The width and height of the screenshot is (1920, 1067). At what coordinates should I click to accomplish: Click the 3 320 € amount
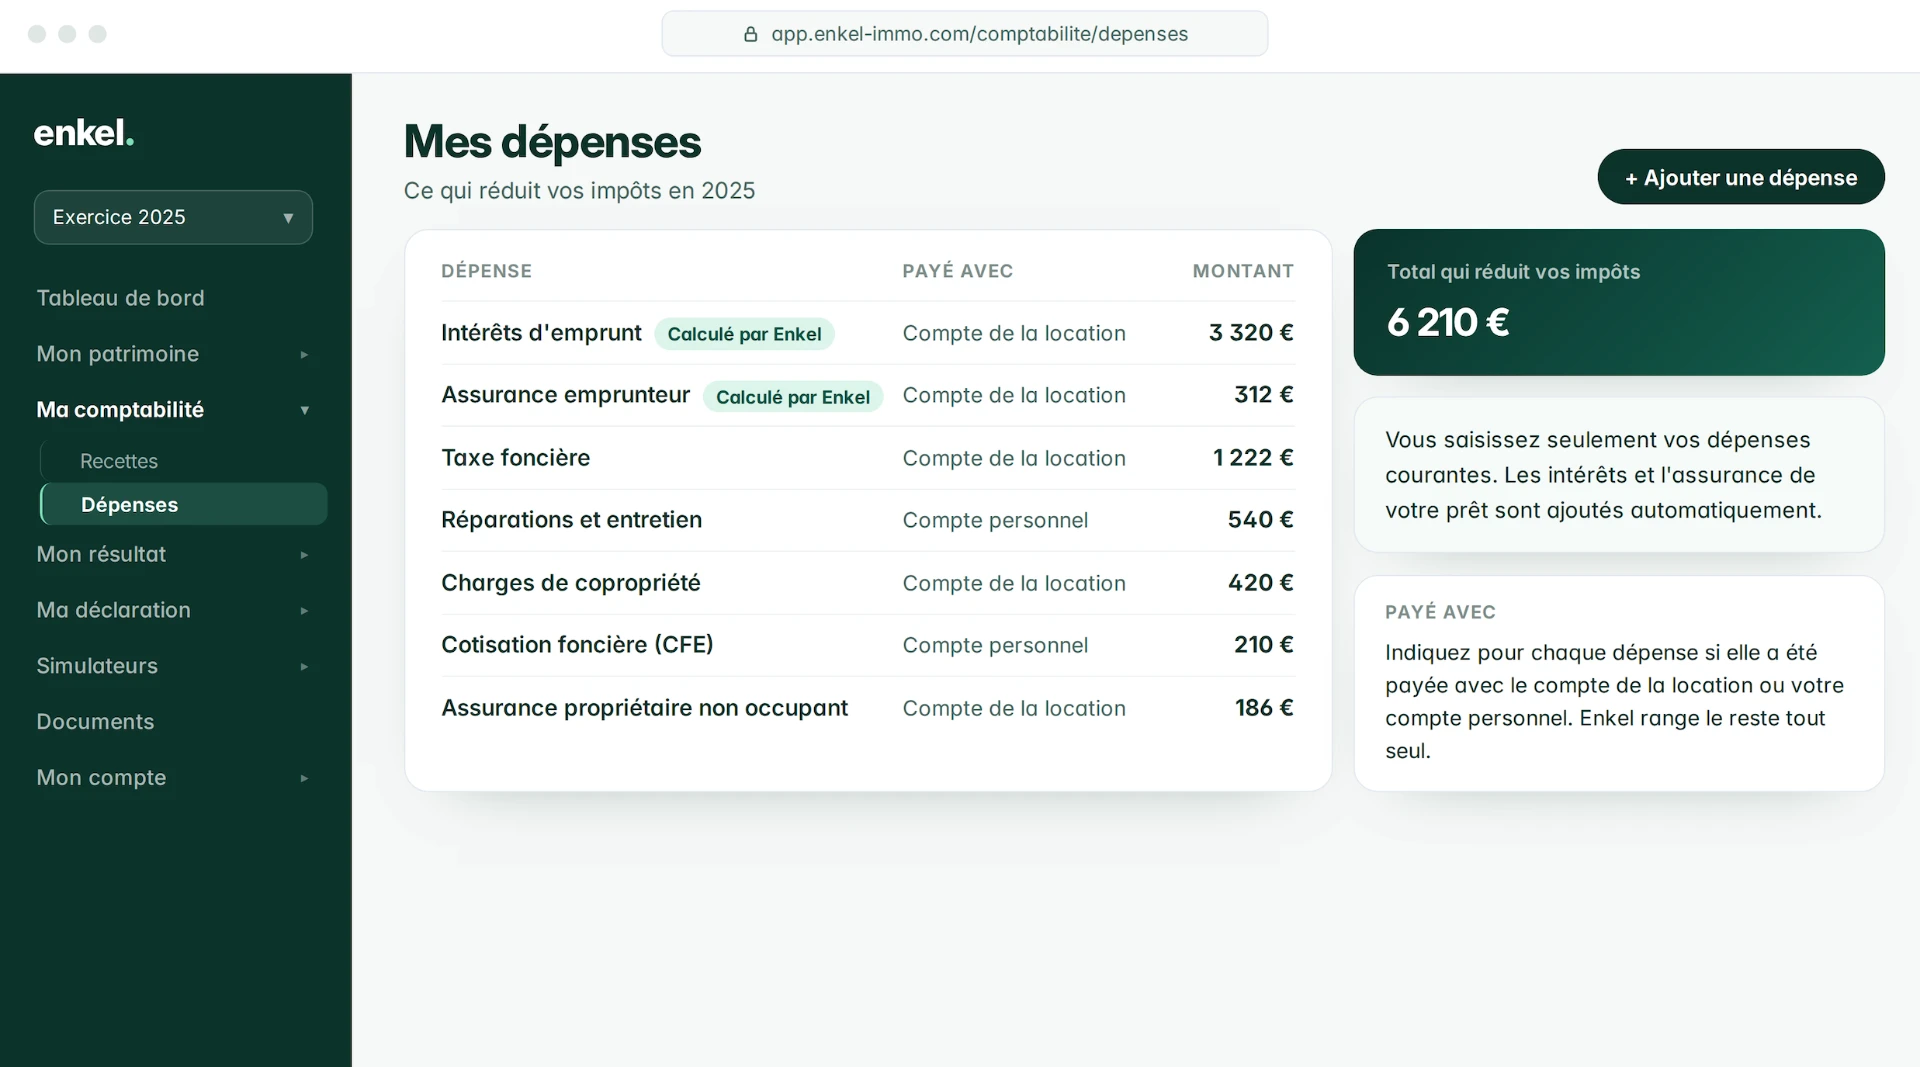(x=1251, y=333)
